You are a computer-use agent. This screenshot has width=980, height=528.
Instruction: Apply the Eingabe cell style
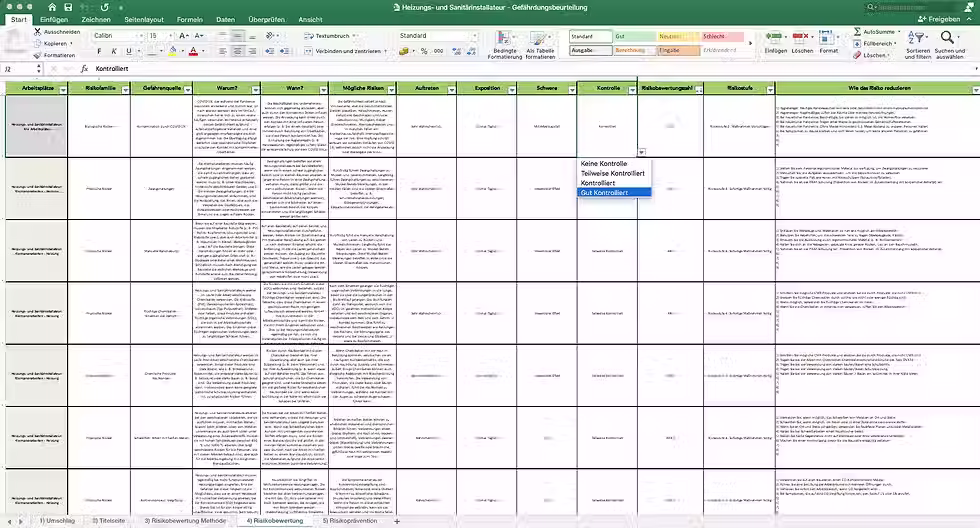679,50
